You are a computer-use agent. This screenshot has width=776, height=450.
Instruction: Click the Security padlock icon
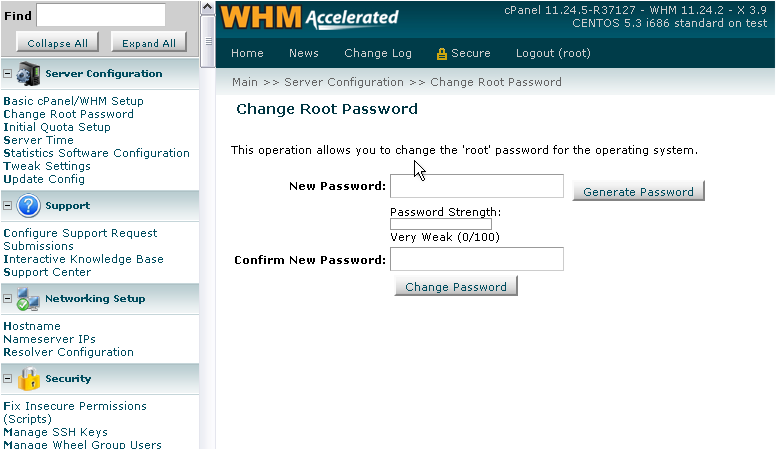[x=29, y=379]
